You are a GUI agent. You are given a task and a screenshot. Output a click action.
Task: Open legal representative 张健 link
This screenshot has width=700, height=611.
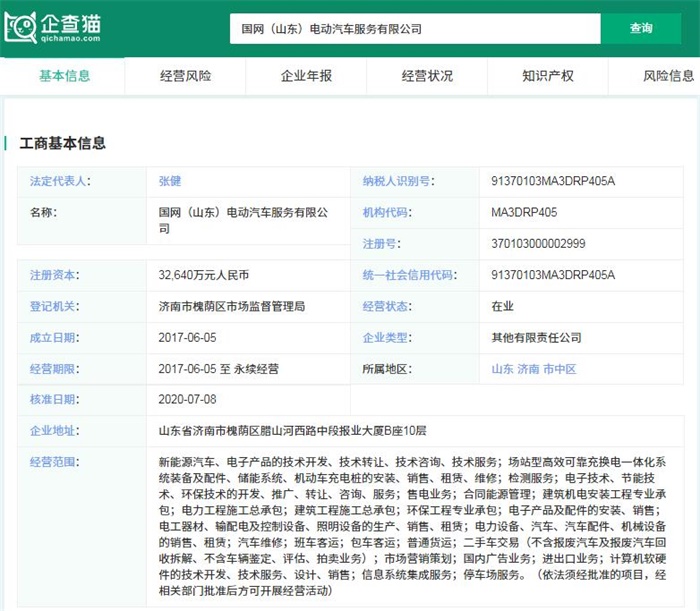pyautogui.click(x=170, y=182)
